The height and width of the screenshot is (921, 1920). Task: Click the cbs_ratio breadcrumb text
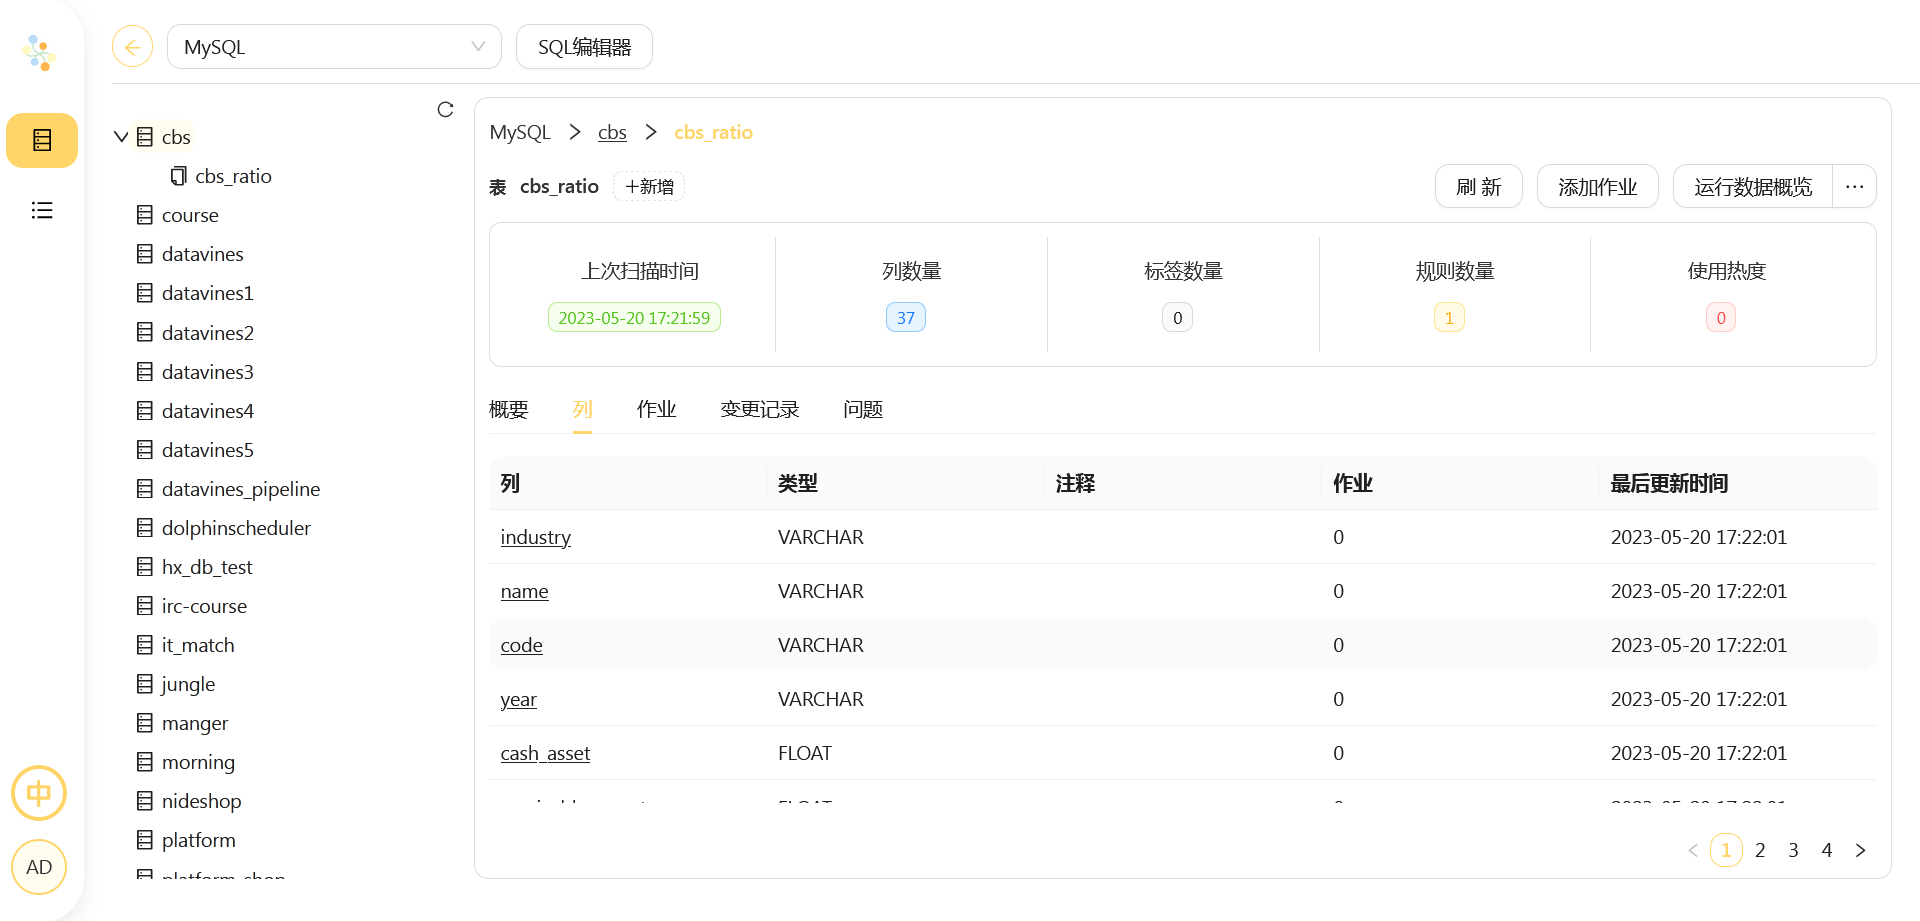(713, 132)
